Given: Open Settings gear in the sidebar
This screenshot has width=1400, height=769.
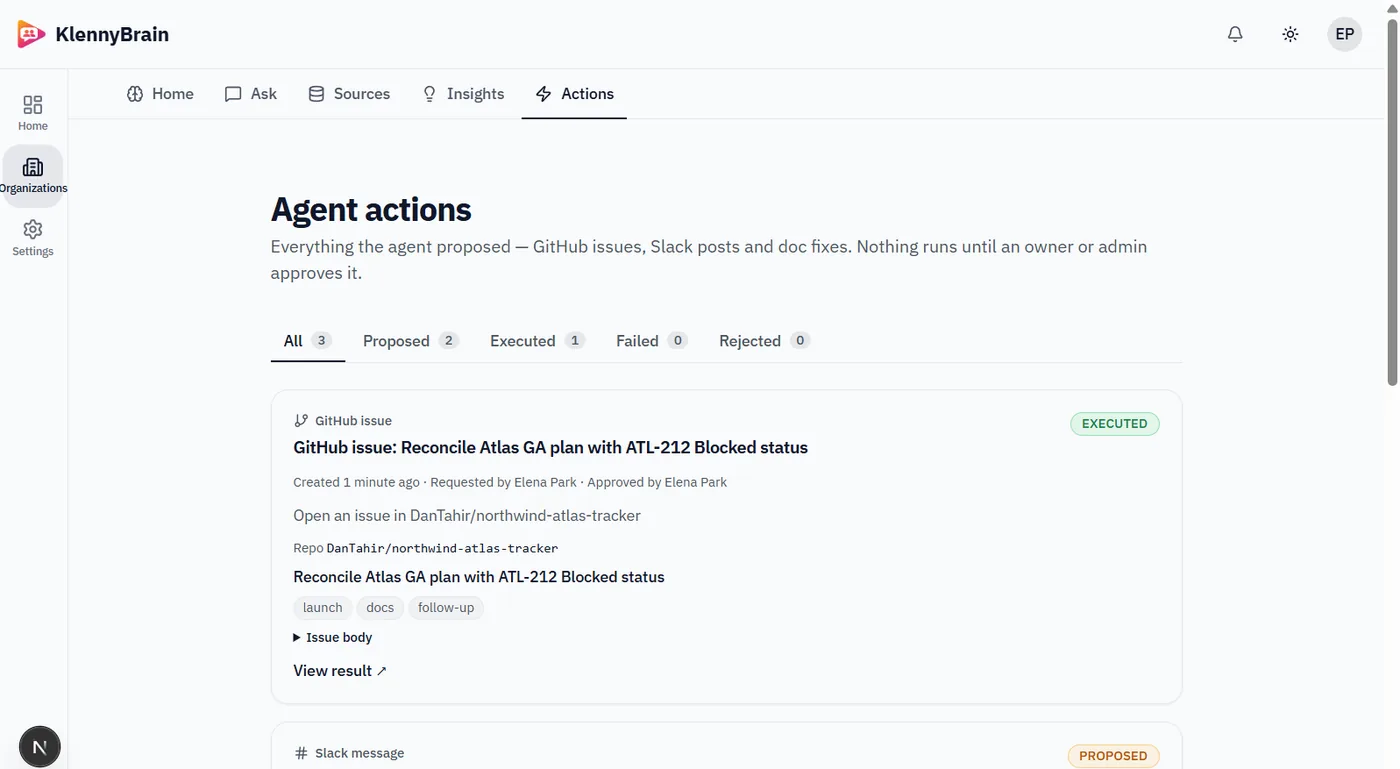Looking at the screenshot, I should (33, 239).
